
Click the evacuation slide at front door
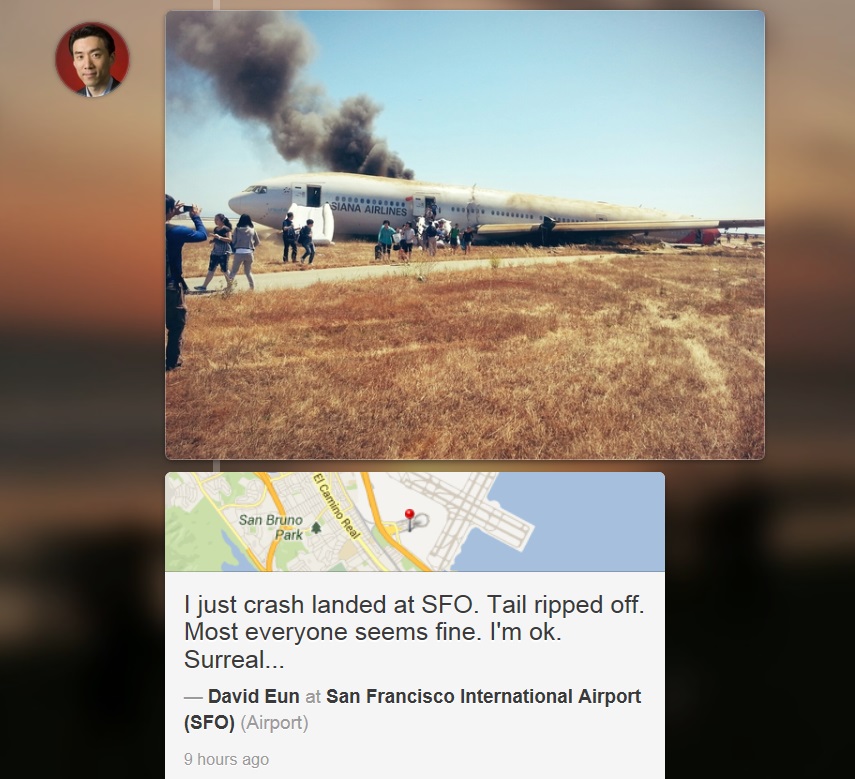[314, 222]
